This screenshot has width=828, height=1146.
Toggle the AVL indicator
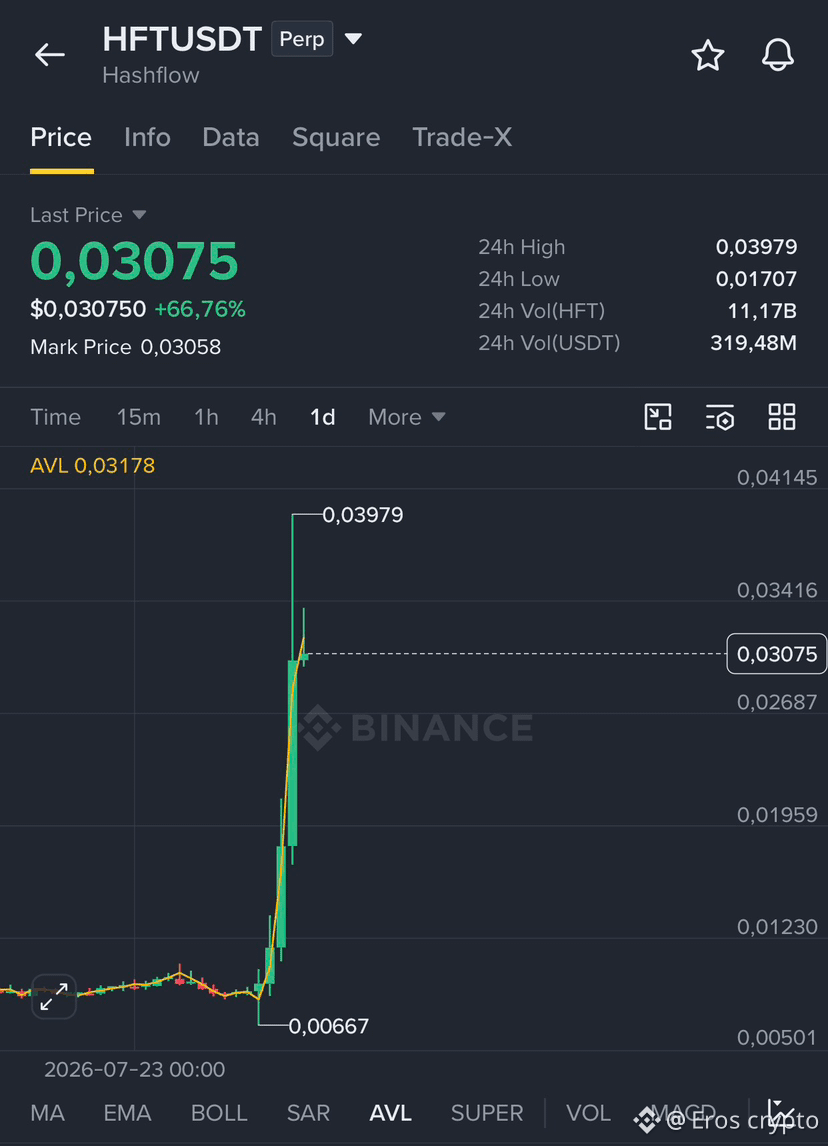coord(391,1113)
